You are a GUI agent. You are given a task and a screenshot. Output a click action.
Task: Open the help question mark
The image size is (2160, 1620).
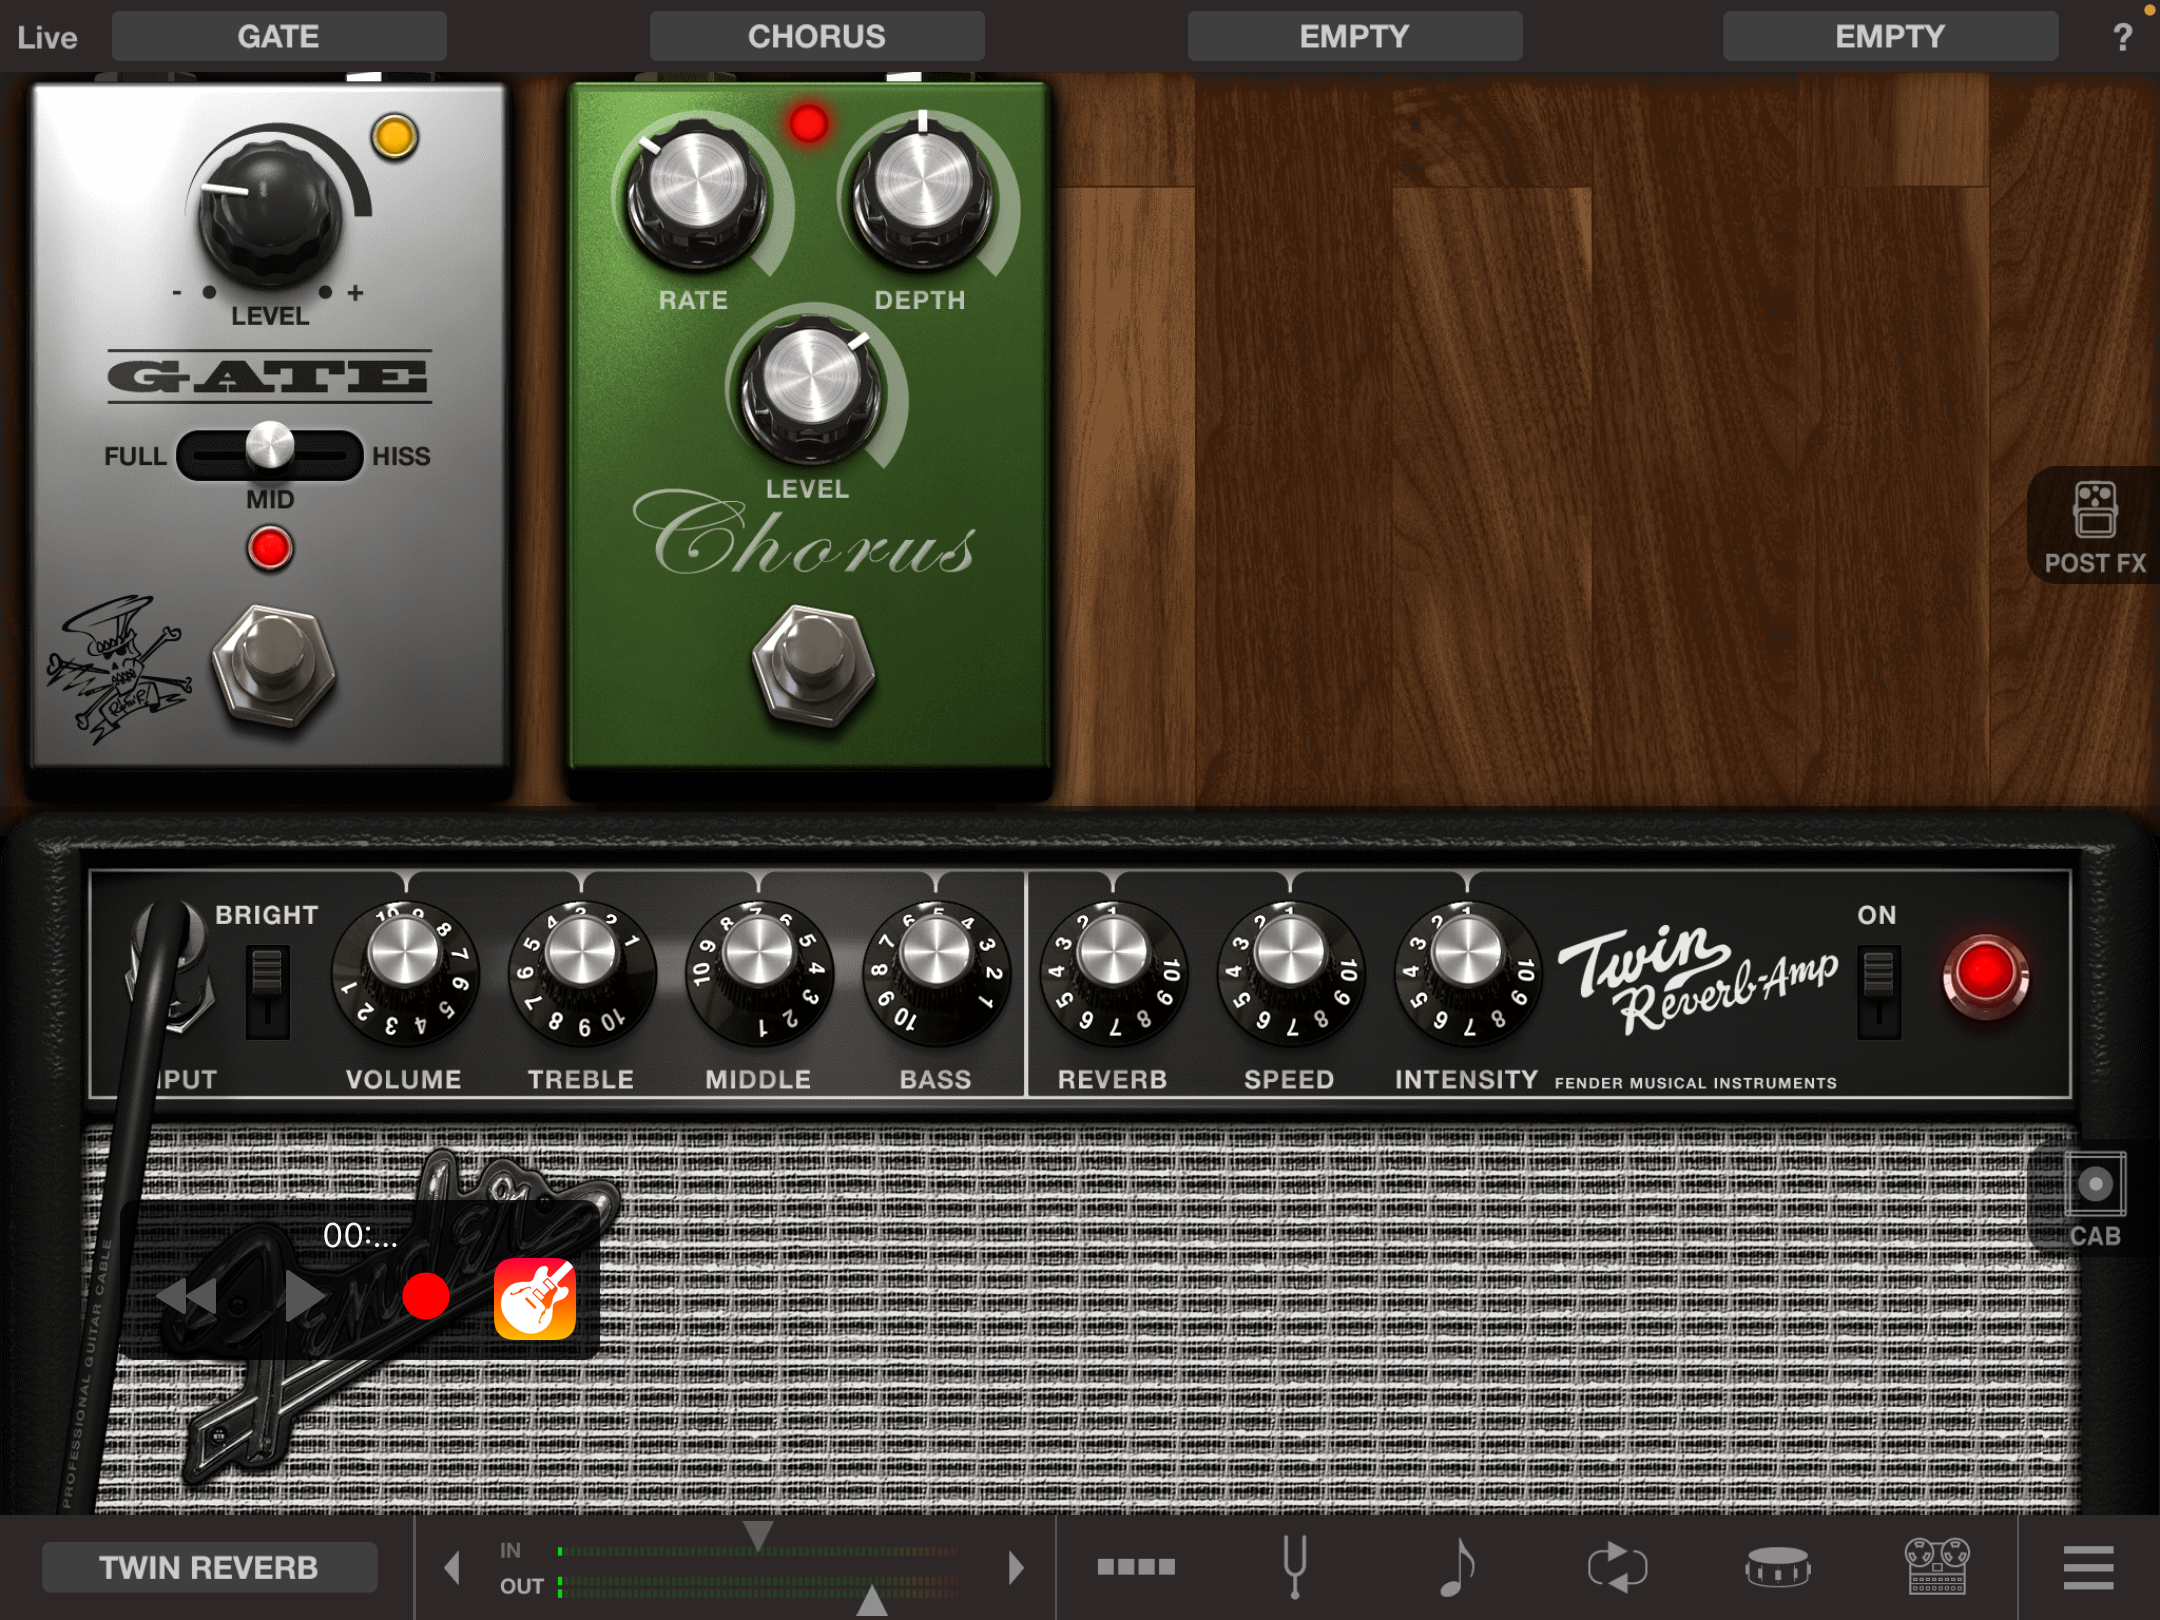pos(2122,37)
